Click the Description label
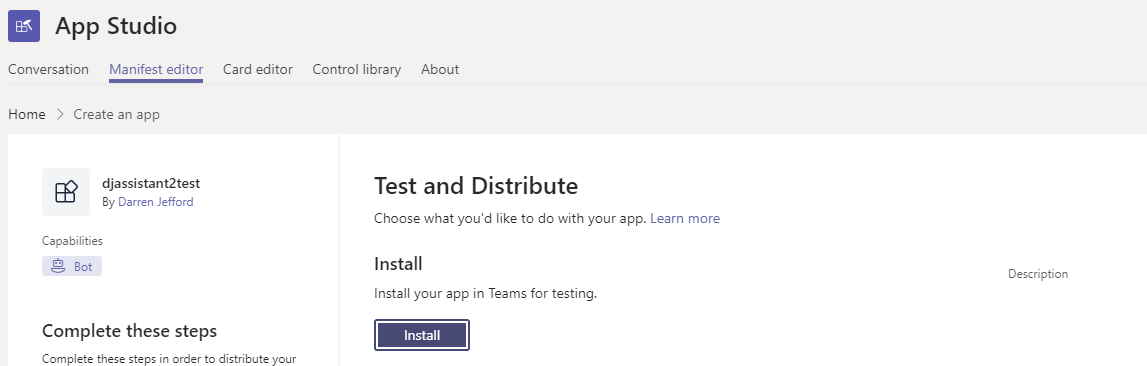 pos(1038,274)
